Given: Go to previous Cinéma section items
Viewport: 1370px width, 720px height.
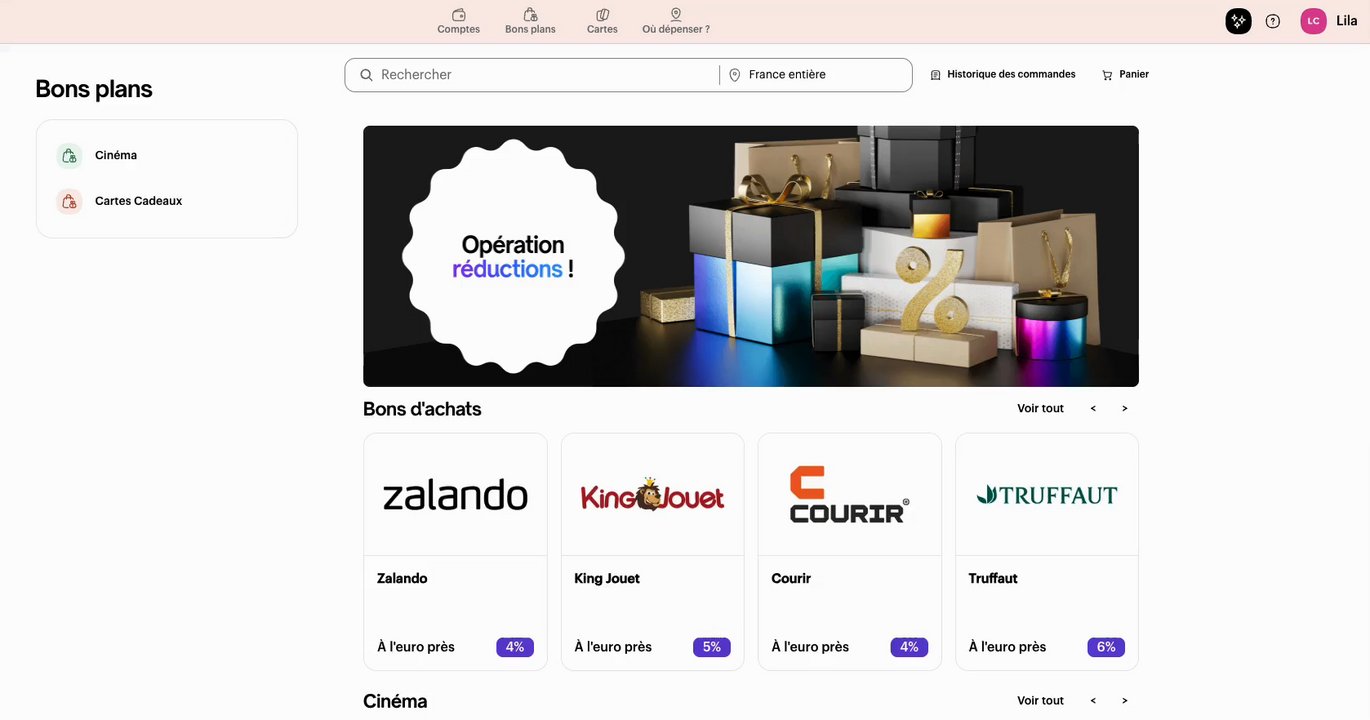Looking at the screenshot, I should click(x=1093, y=700).
